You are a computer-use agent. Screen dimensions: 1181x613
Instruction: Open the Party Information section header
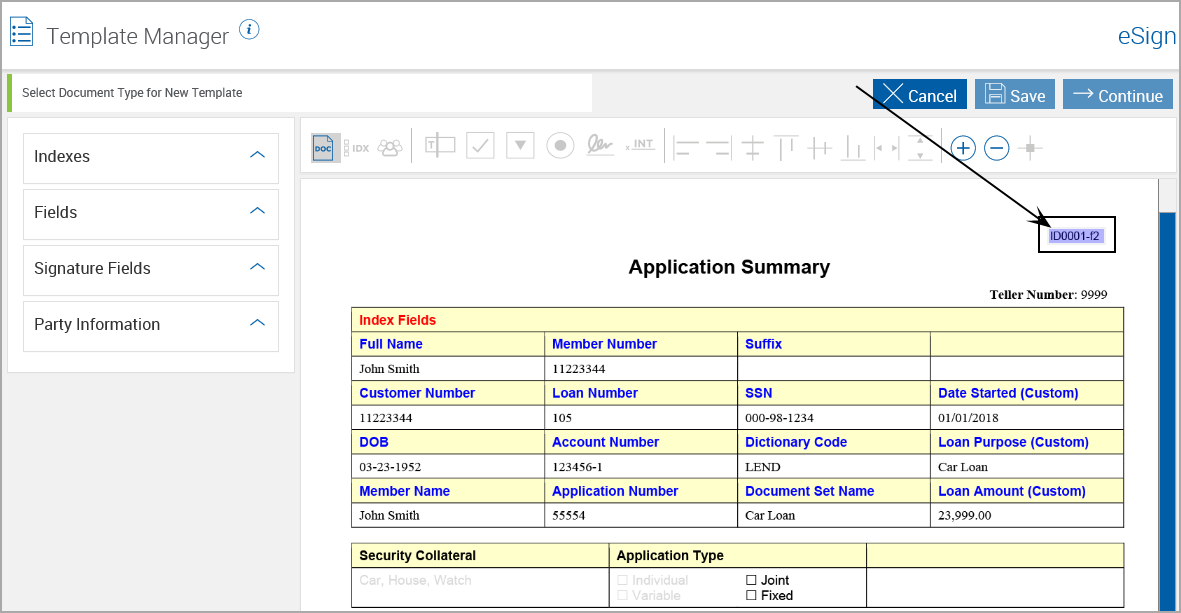[x=151, y=326]
